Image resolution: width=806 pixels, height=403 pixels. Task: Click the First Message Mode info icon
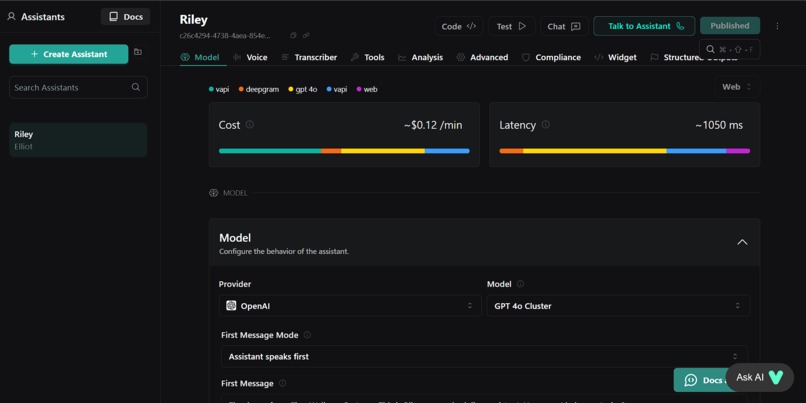(x=307, y=335)
